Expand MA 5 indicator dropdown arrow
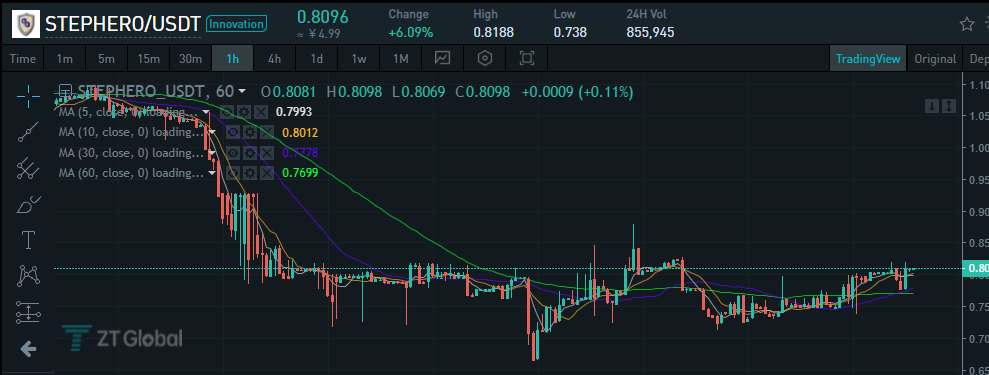The image size is (989, 375). click(206, 113)
